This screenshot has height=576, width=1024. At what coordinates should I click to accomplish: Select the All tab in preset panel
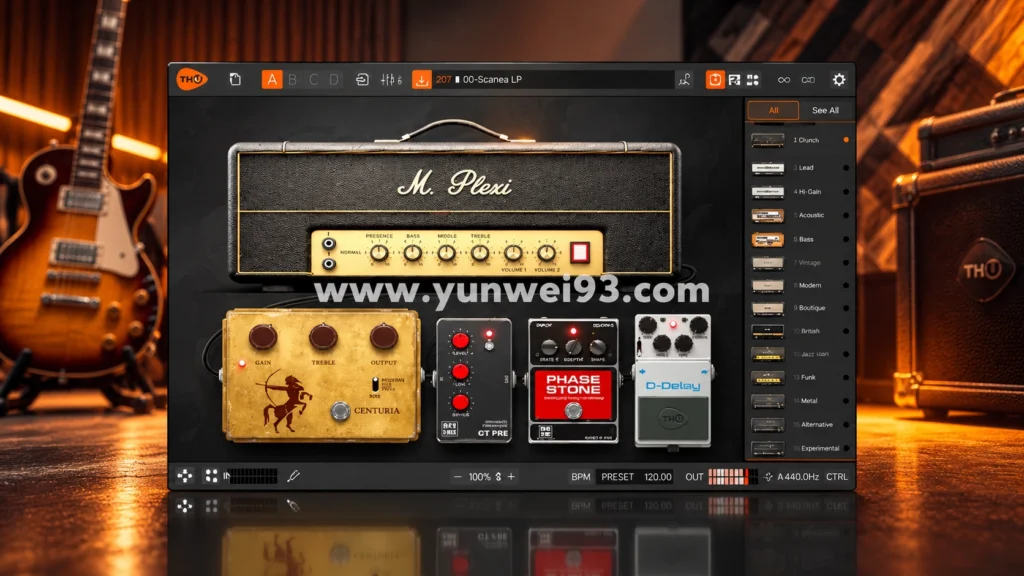773,110
